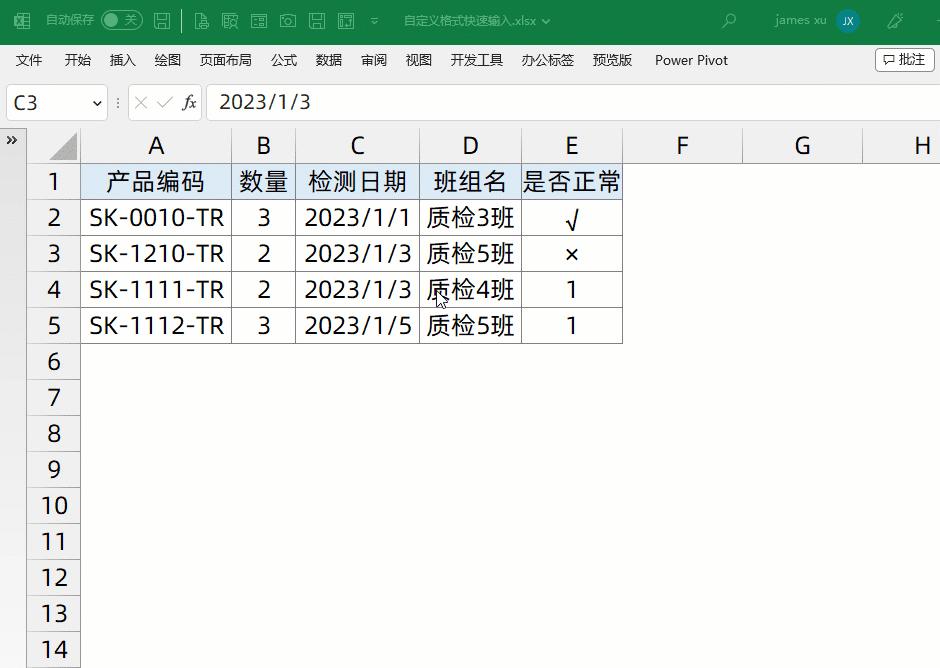Open the Customize Quick Access Toolbar chevron

pos(374,20)
